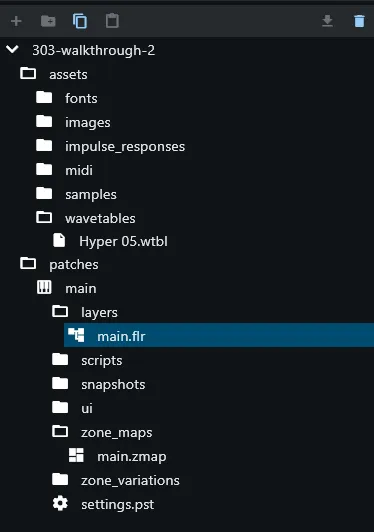
Task: Expand the zone_variations folder icon
Action: tap(60, 479)
